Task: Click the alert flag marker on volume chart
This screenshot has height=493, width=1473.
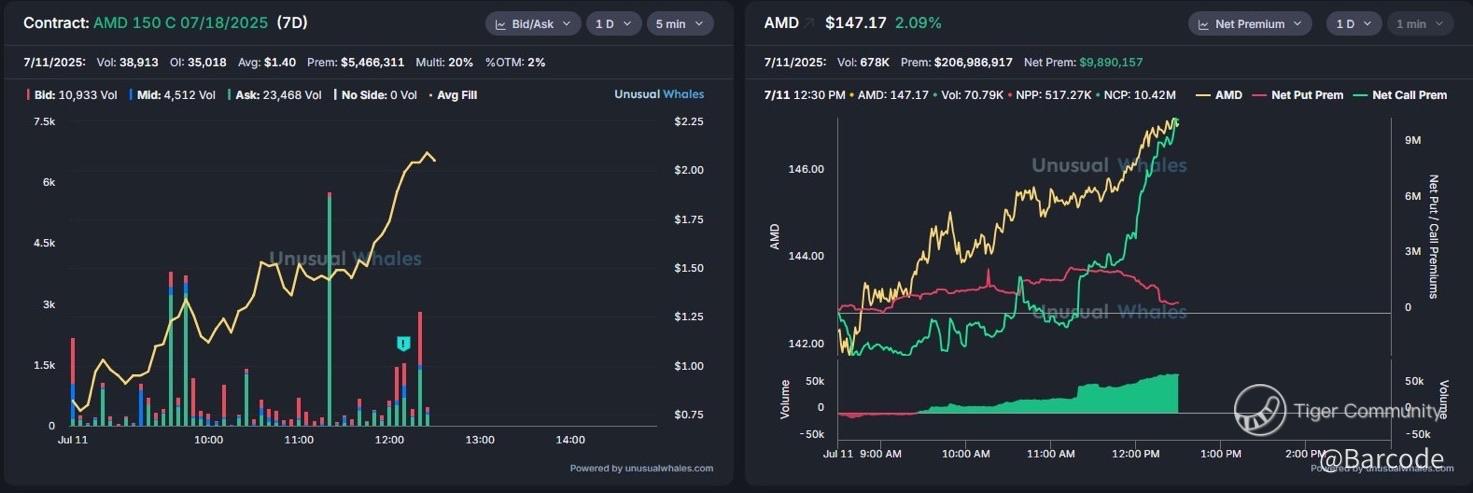Action: (403, 344)
